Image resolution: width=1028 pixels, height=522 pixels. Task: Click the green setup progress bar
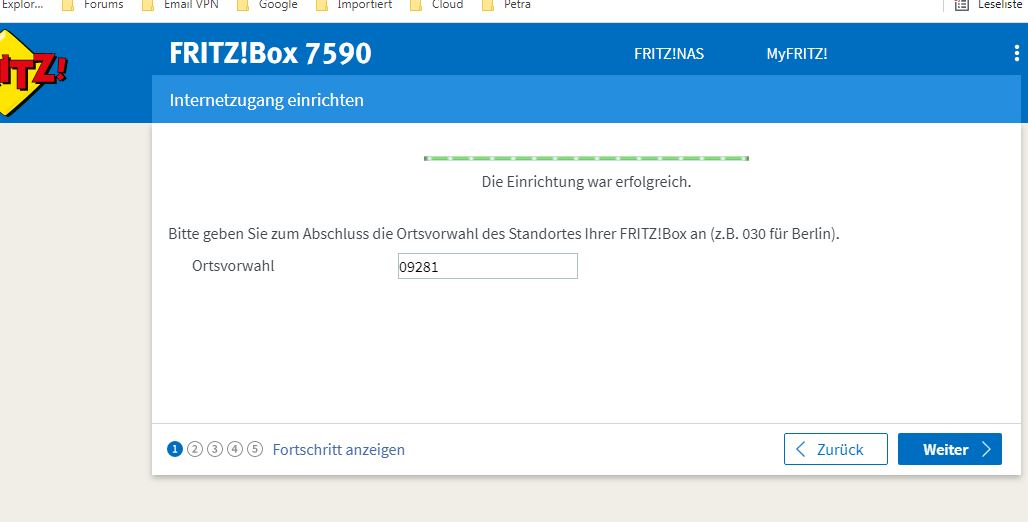click(586, 158)
